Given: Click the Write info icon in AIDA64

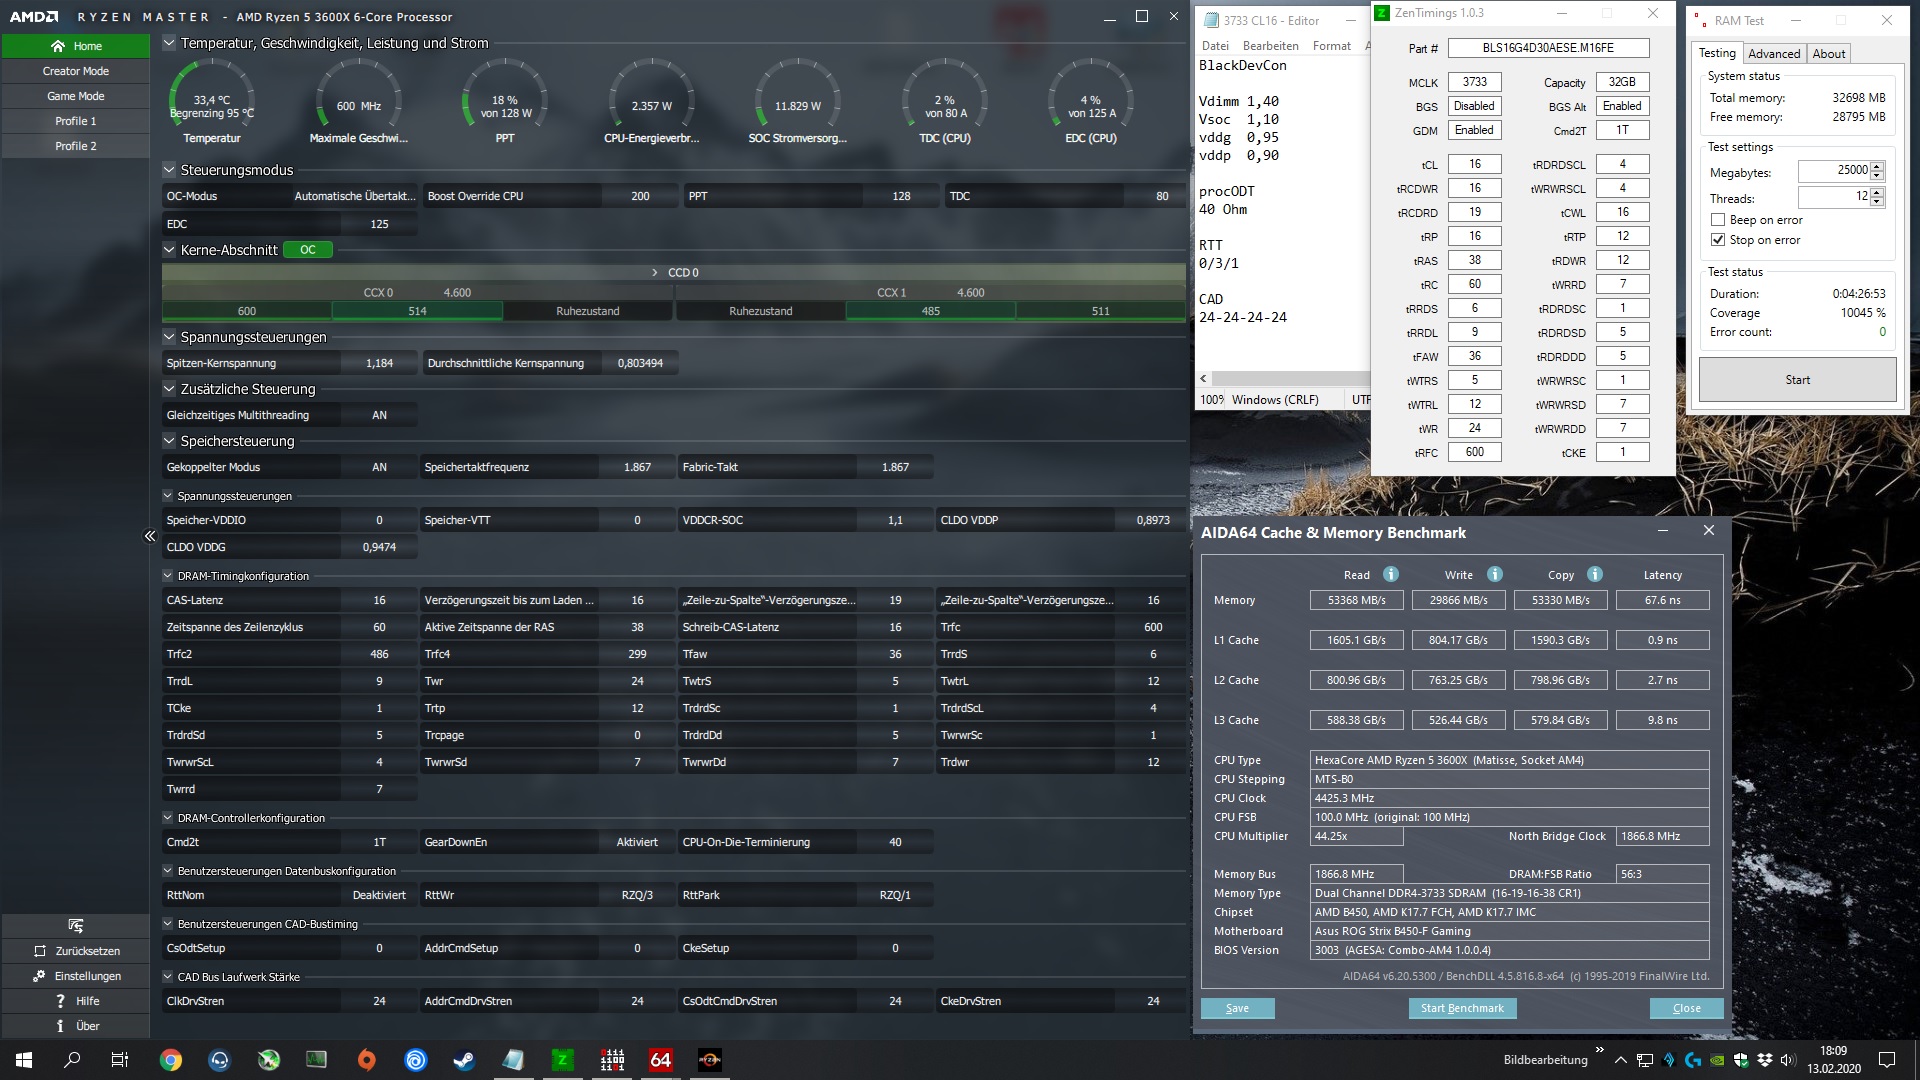Looking at the screenshot, I should (x=1494, y=574).
